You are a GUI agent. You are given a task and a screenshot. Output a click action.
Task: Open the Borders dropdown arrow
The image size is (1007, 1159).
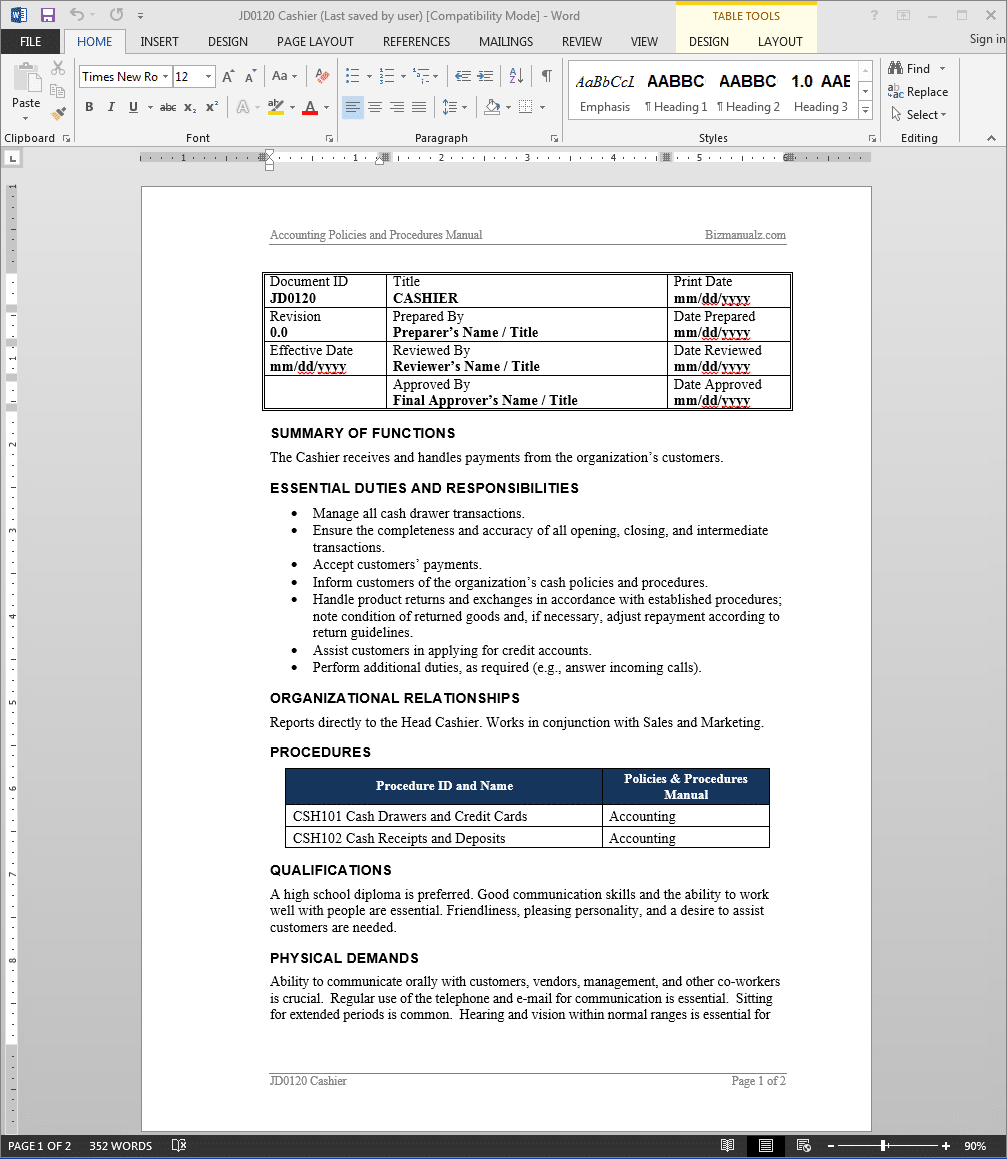(543, 108)
